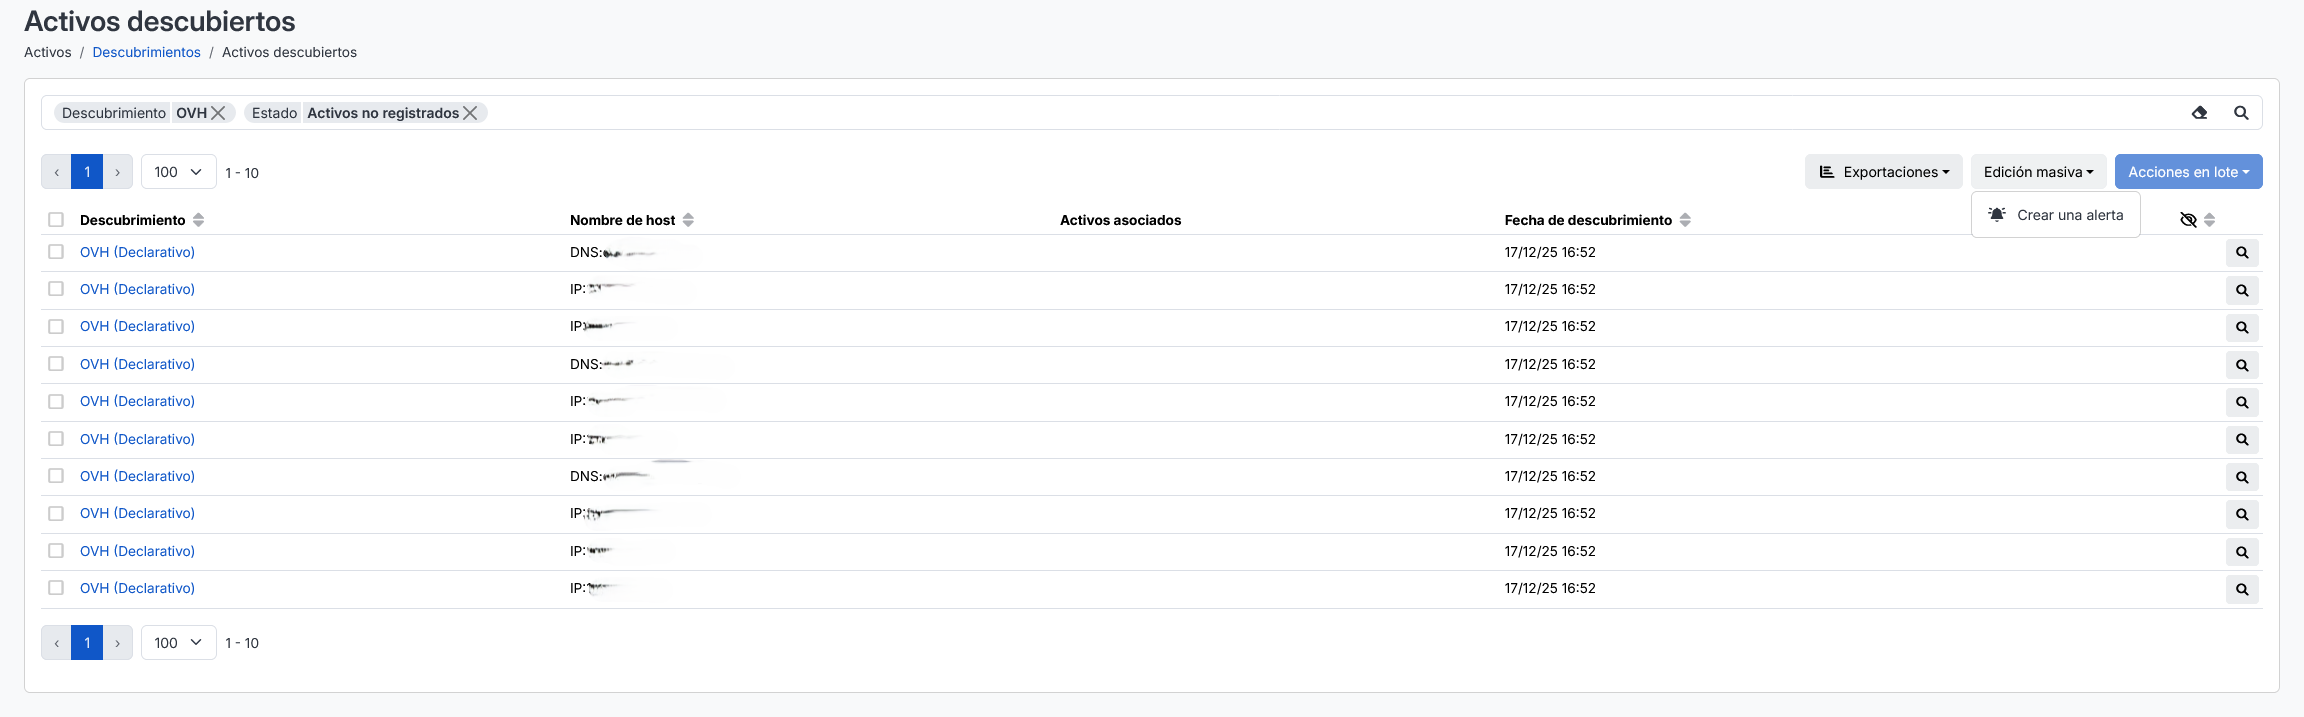The image size is (2304, 717).
Task: Open the Acciones en lote dropdown
Action: [x=2189, y=172]
